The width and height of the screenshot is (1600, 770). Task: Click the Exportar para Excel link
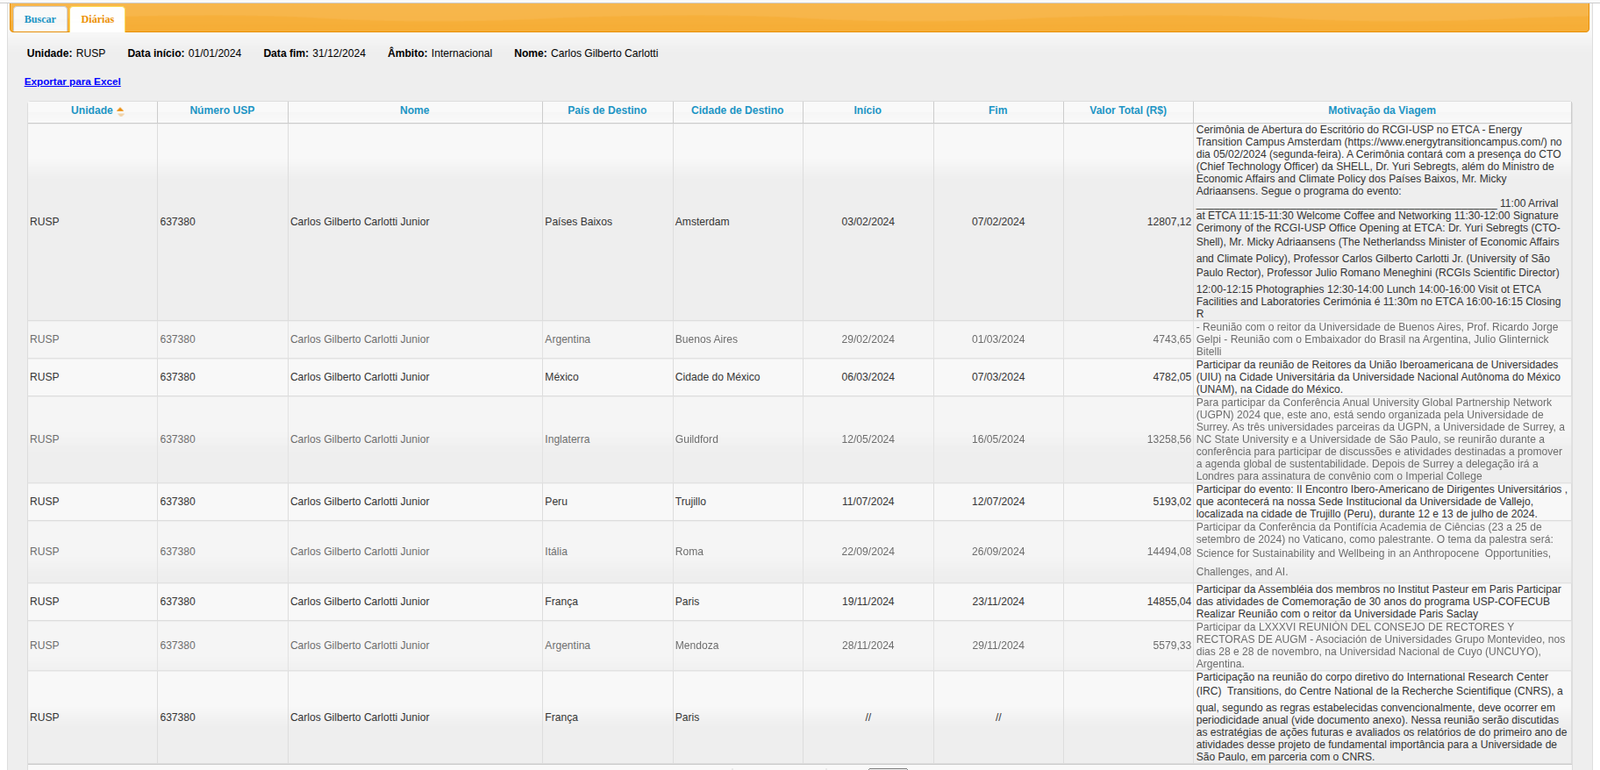(x=72, y=82)
